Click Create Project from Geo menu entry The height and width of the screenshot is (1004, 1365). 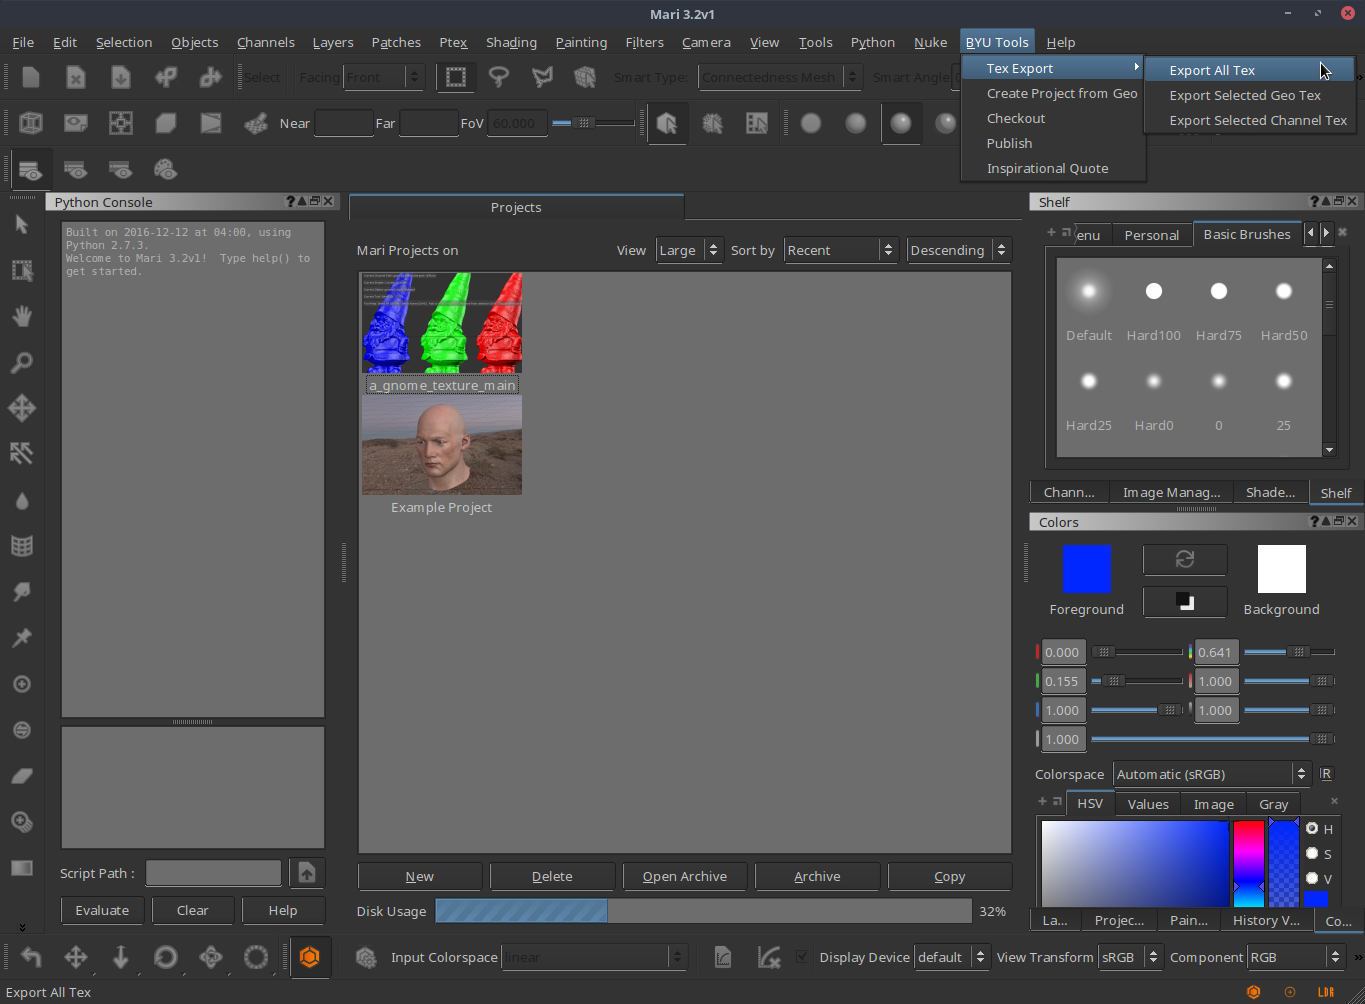[x=1053, y=93]
